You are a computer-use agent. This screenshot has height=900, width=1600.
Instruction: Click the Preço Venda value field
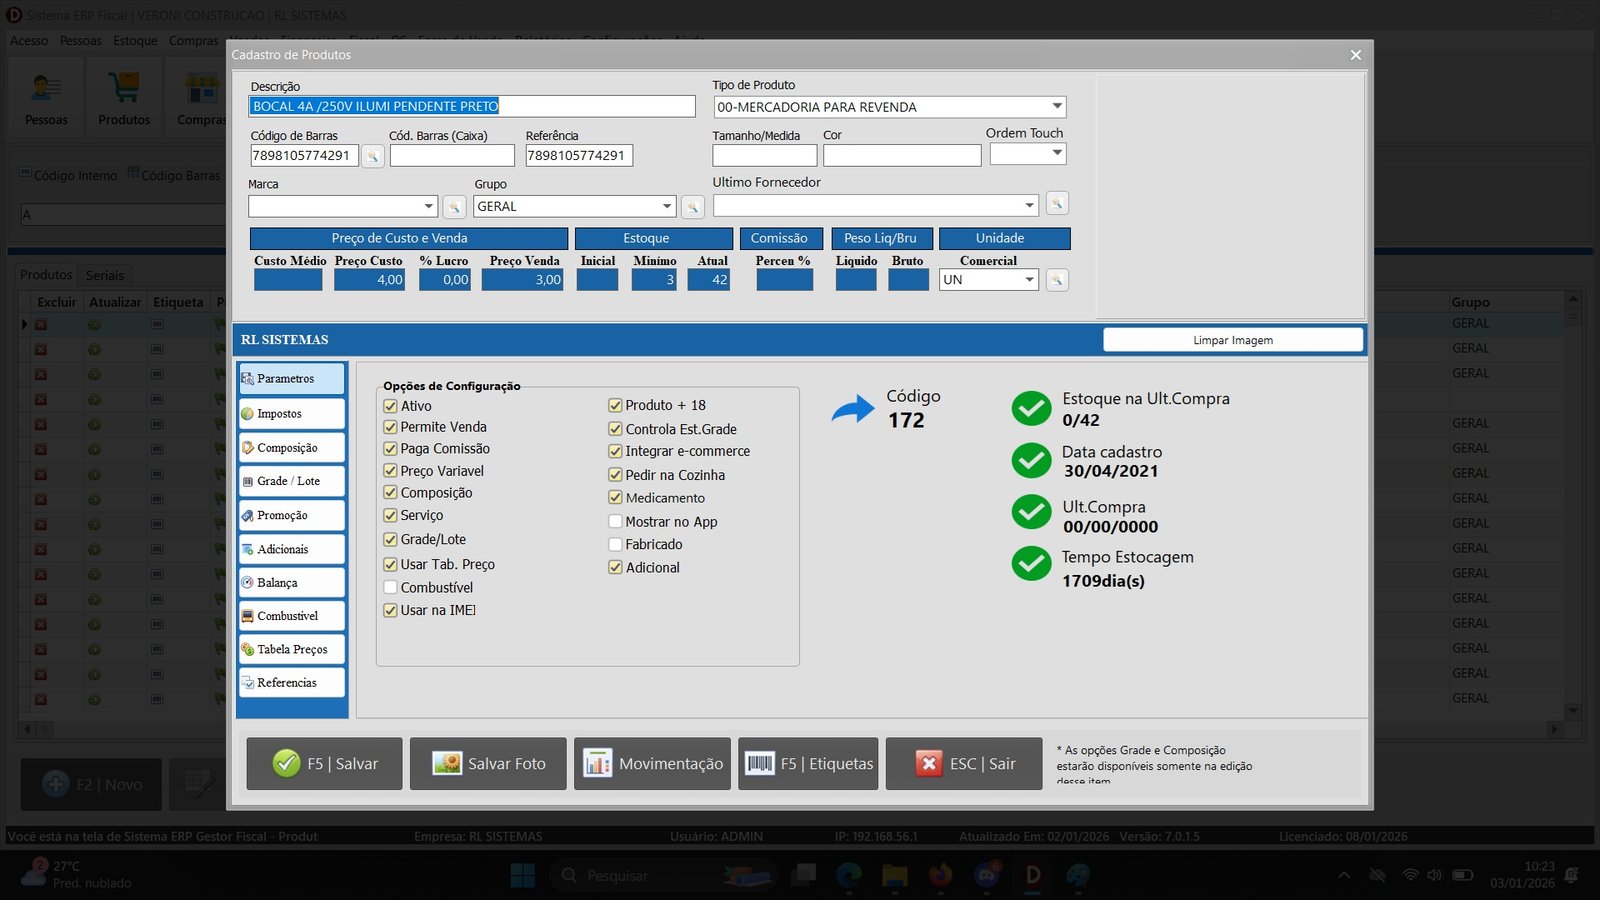(x=522, y=280)
